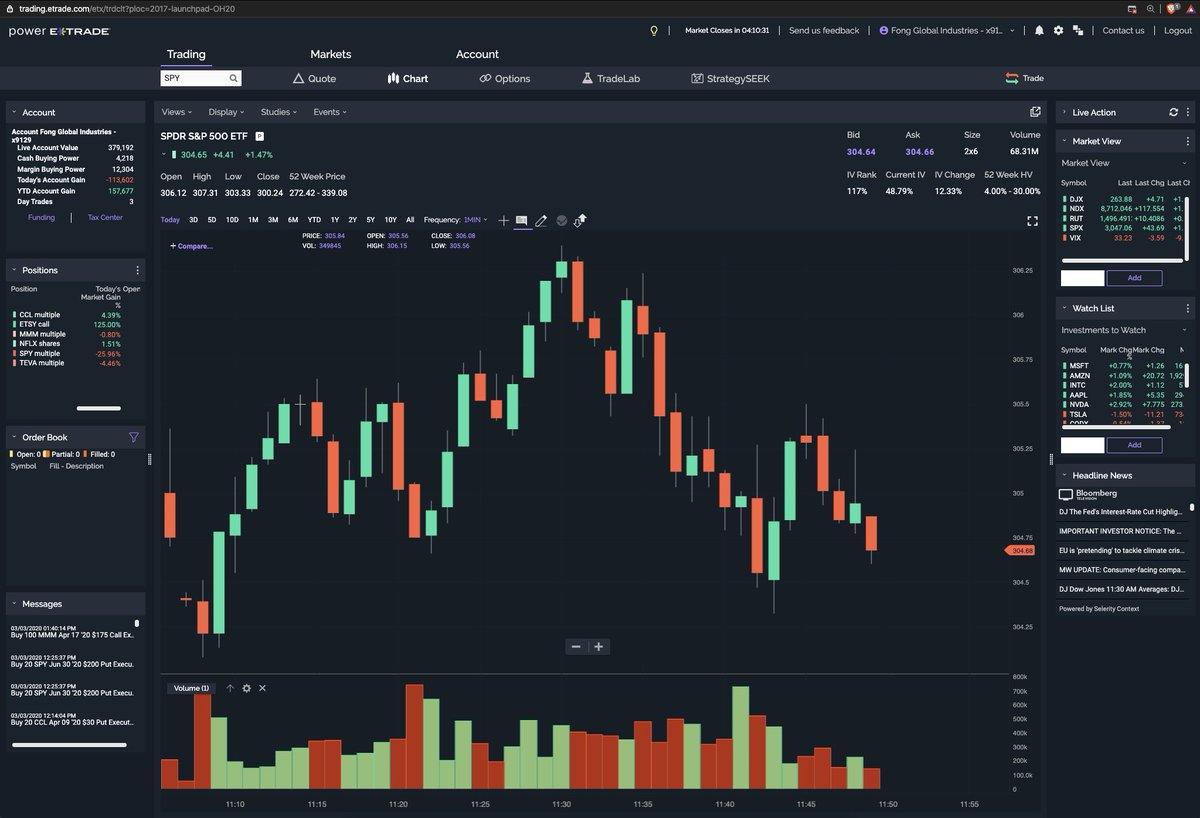The image size is (1200, 818).
Task: Open the Studies dropdown
Action: click(x=279, y=112)
